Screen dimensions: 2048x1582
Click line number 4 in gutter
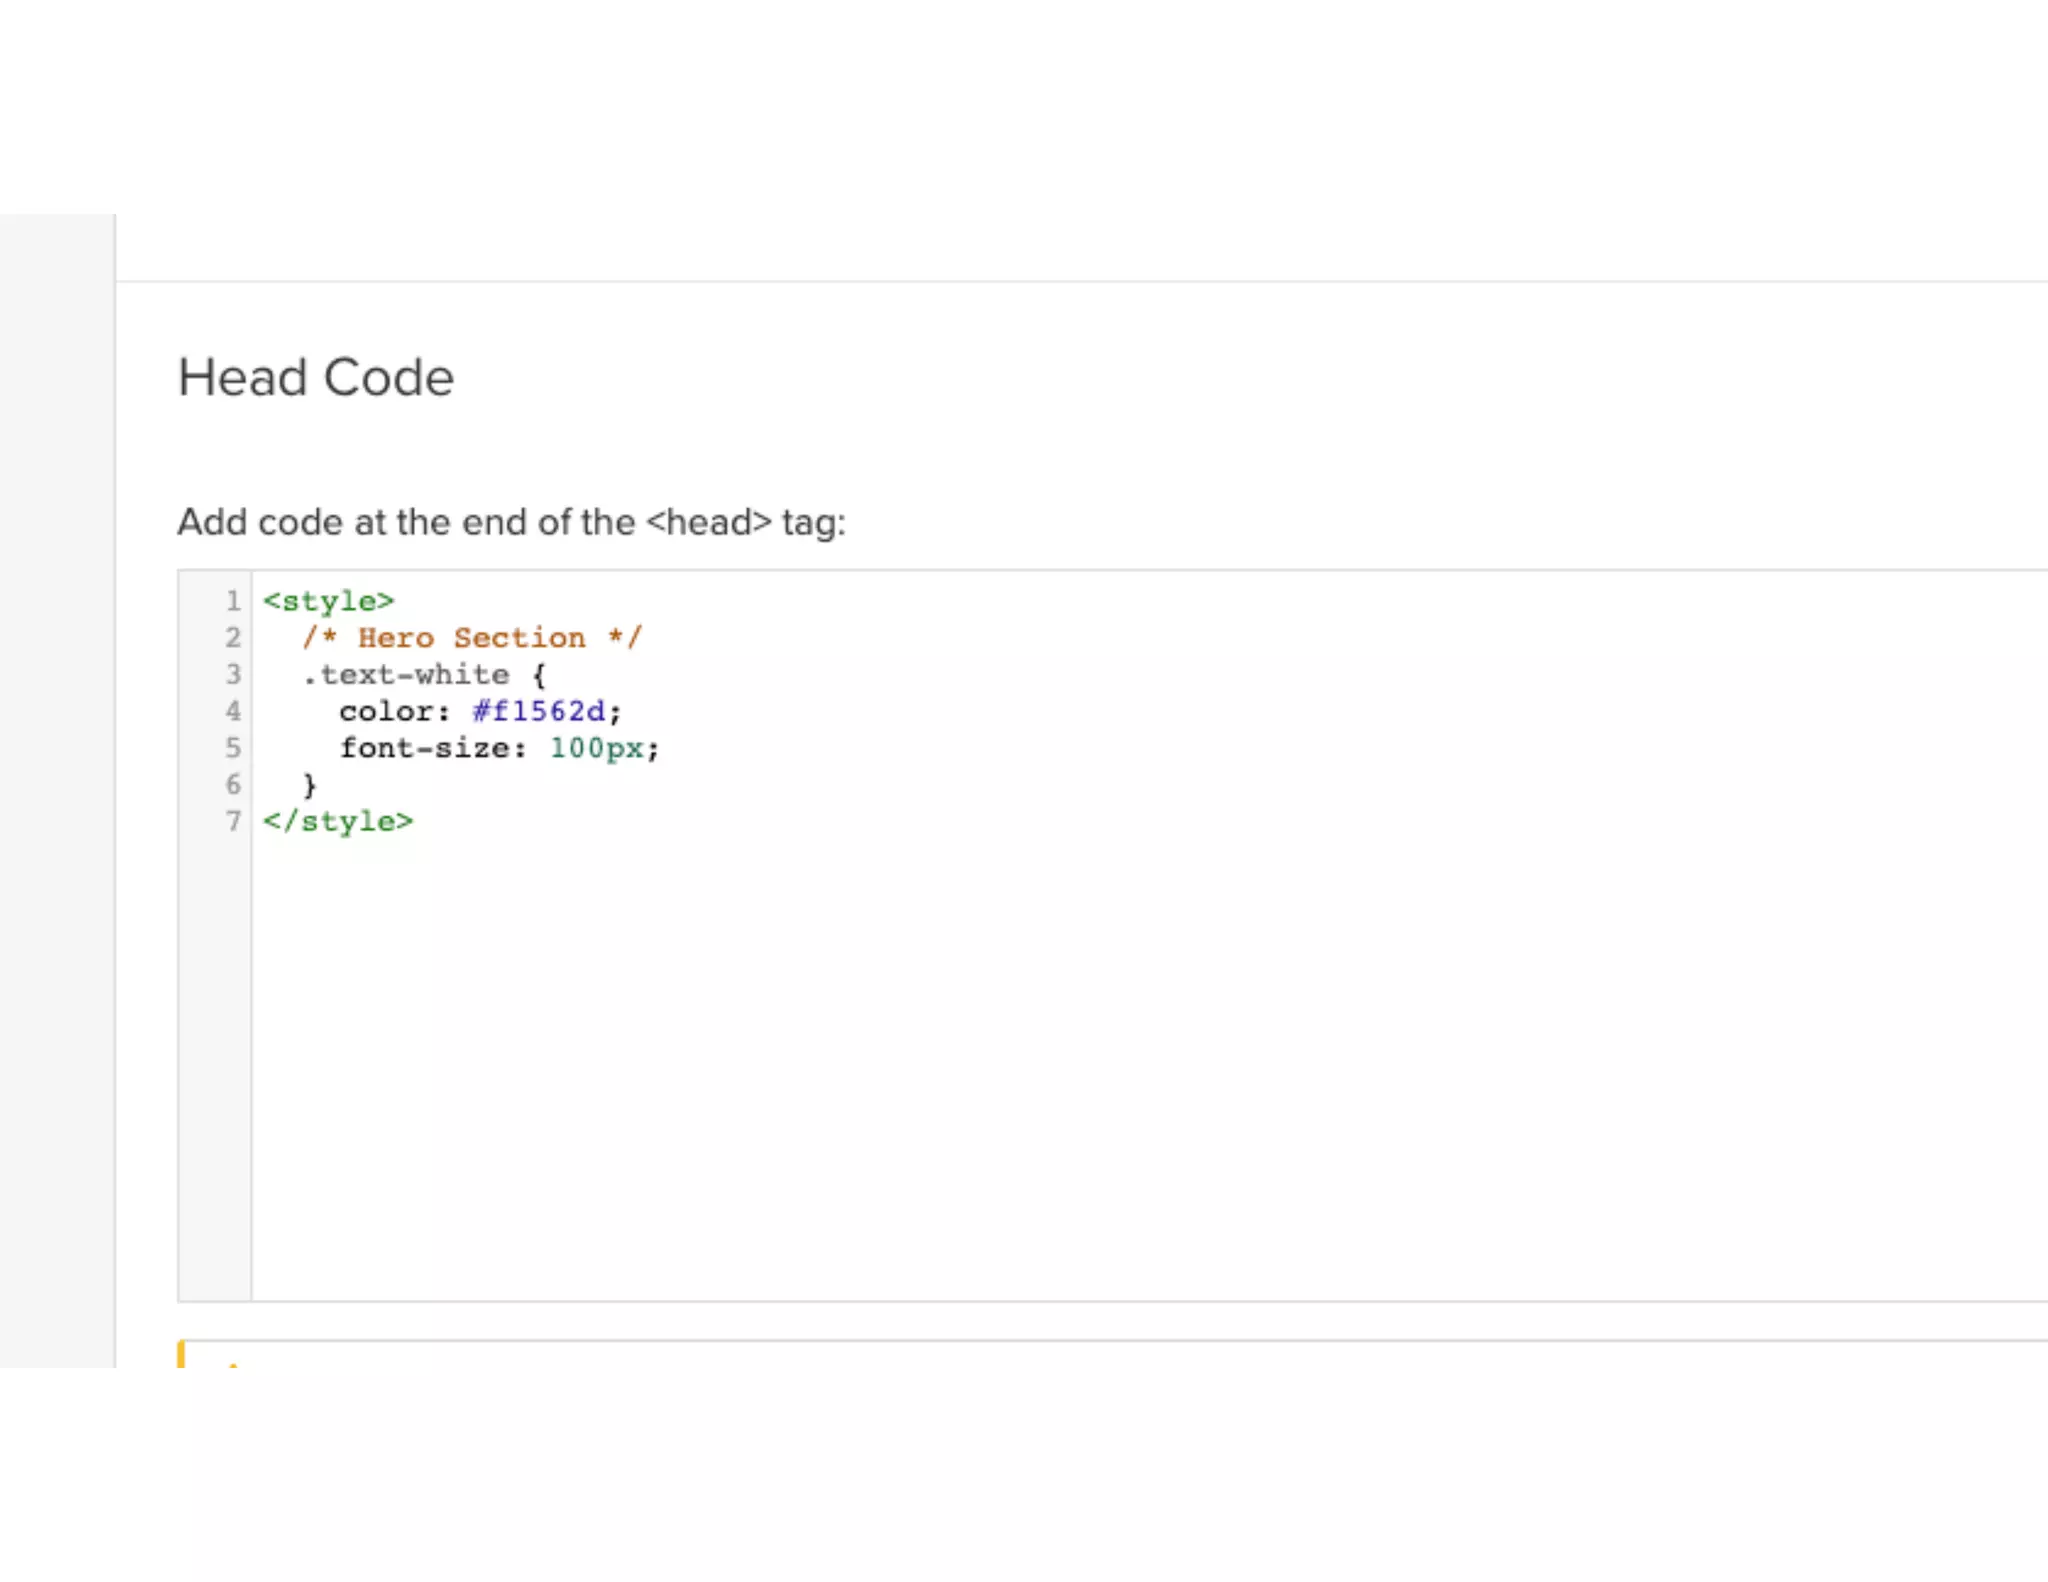tap(233, 711)
